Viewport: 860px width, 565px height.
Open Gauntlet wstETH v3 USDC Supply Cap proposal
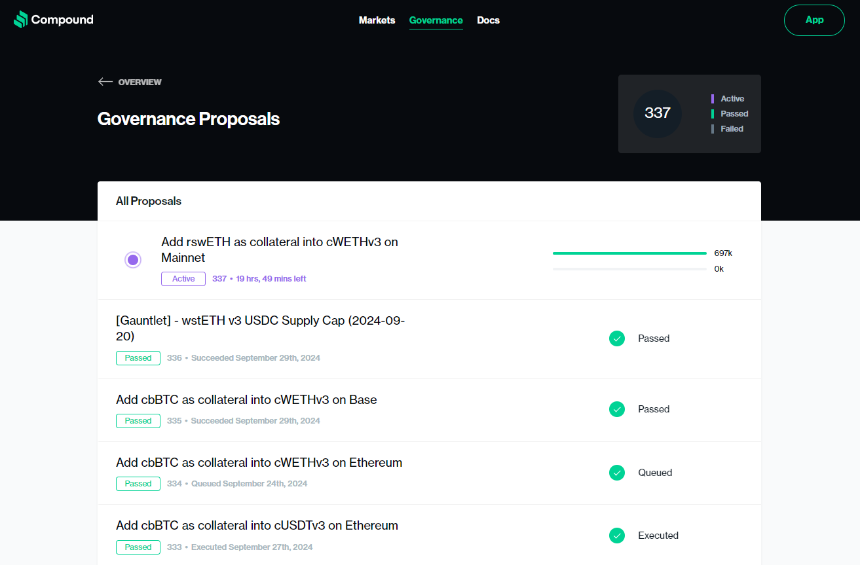click(261, 328)
